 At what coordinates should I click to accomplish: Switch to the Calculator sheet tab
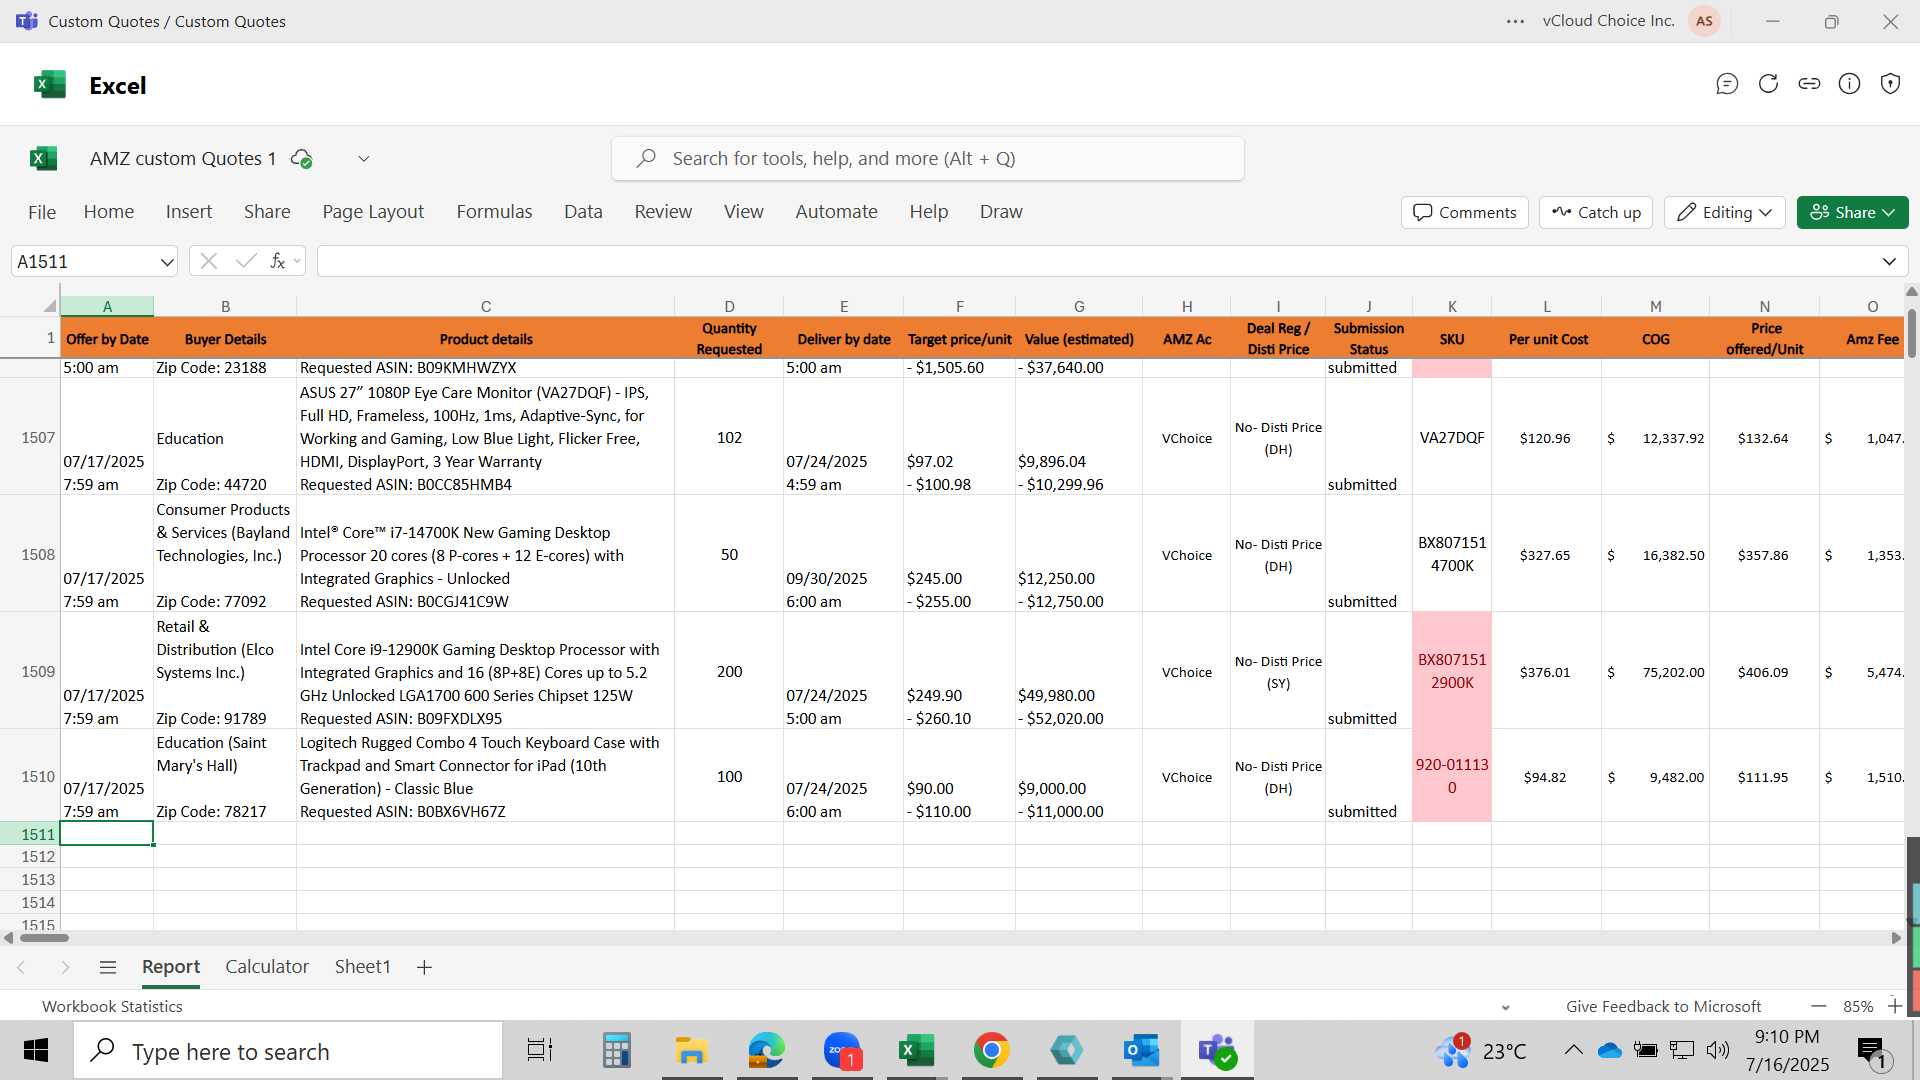coord(267,967)
